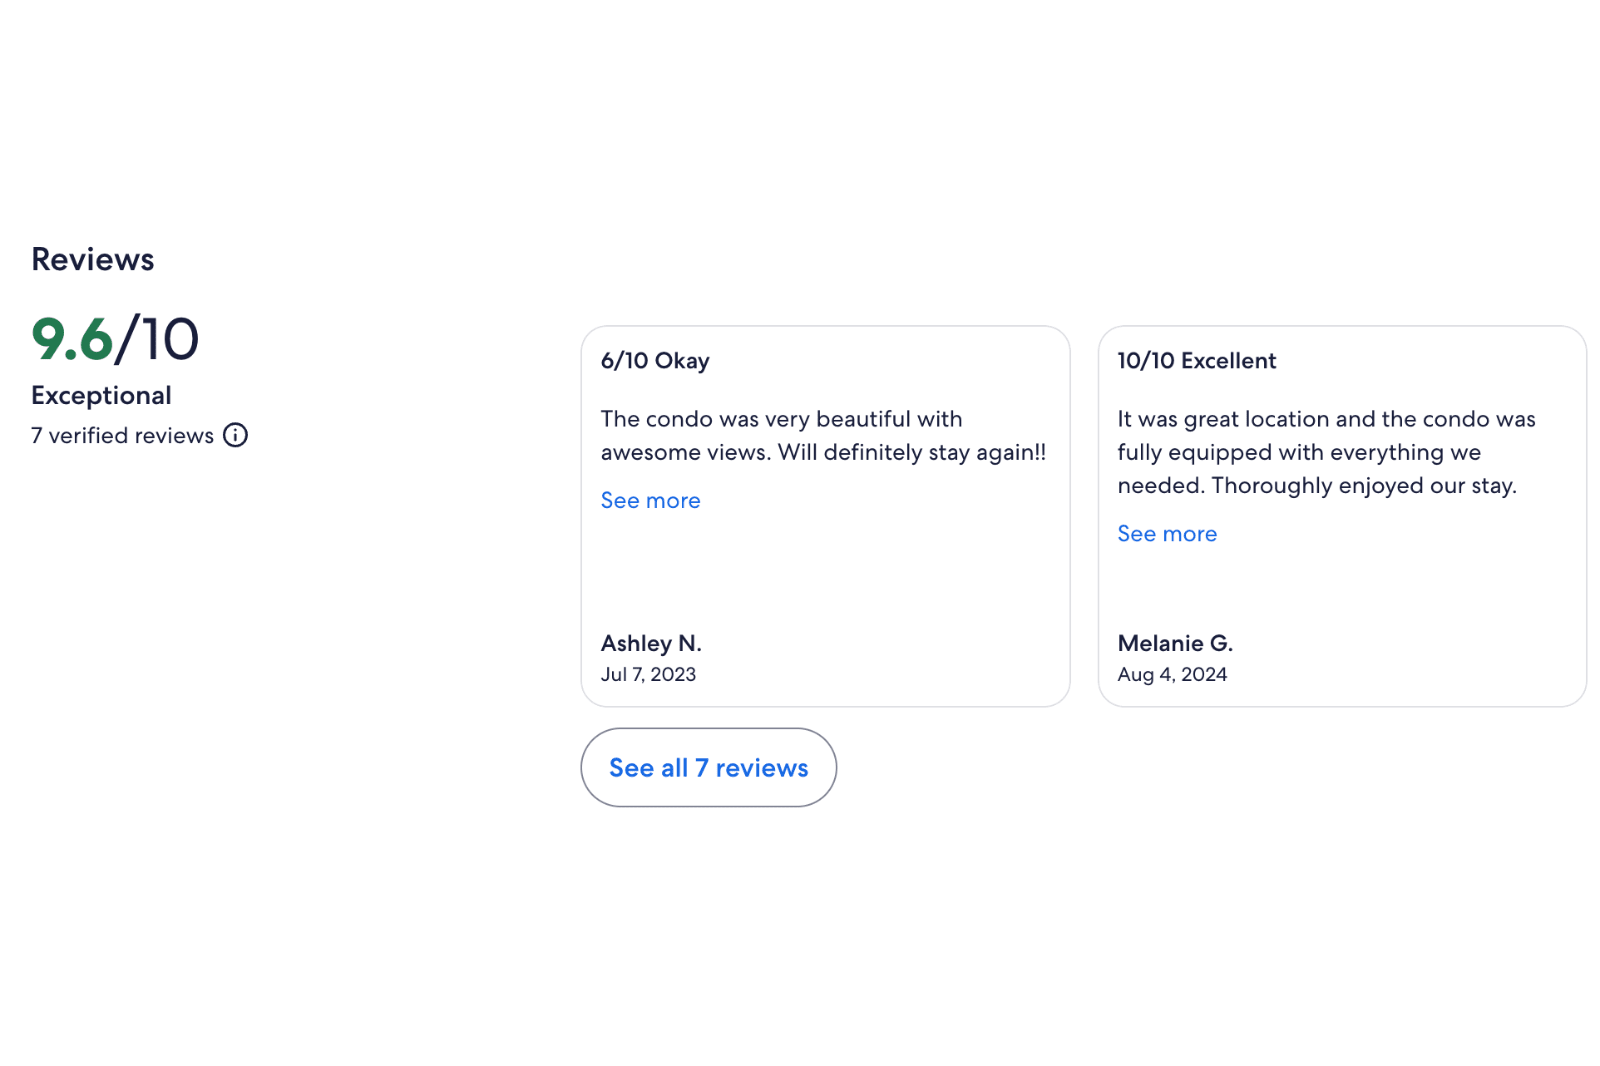Click the Jul 7, 2023 review date
1600x1066 pixels.
pyautogui.click(x=648, y=675)
